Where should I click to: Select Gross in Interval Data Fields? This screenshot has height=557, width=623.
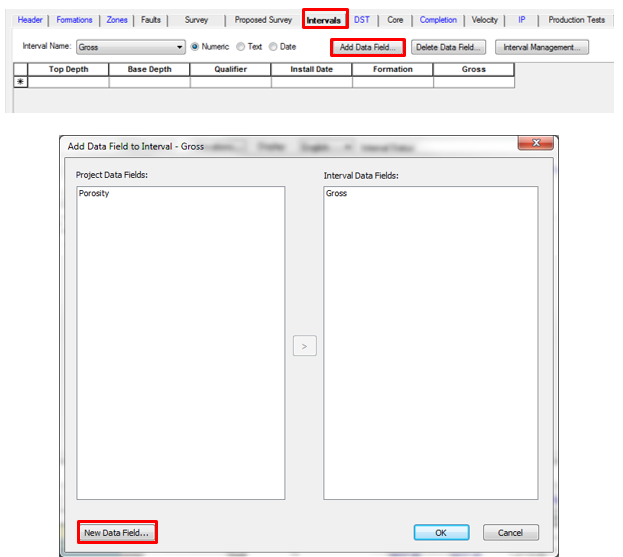tap(336, 193)
